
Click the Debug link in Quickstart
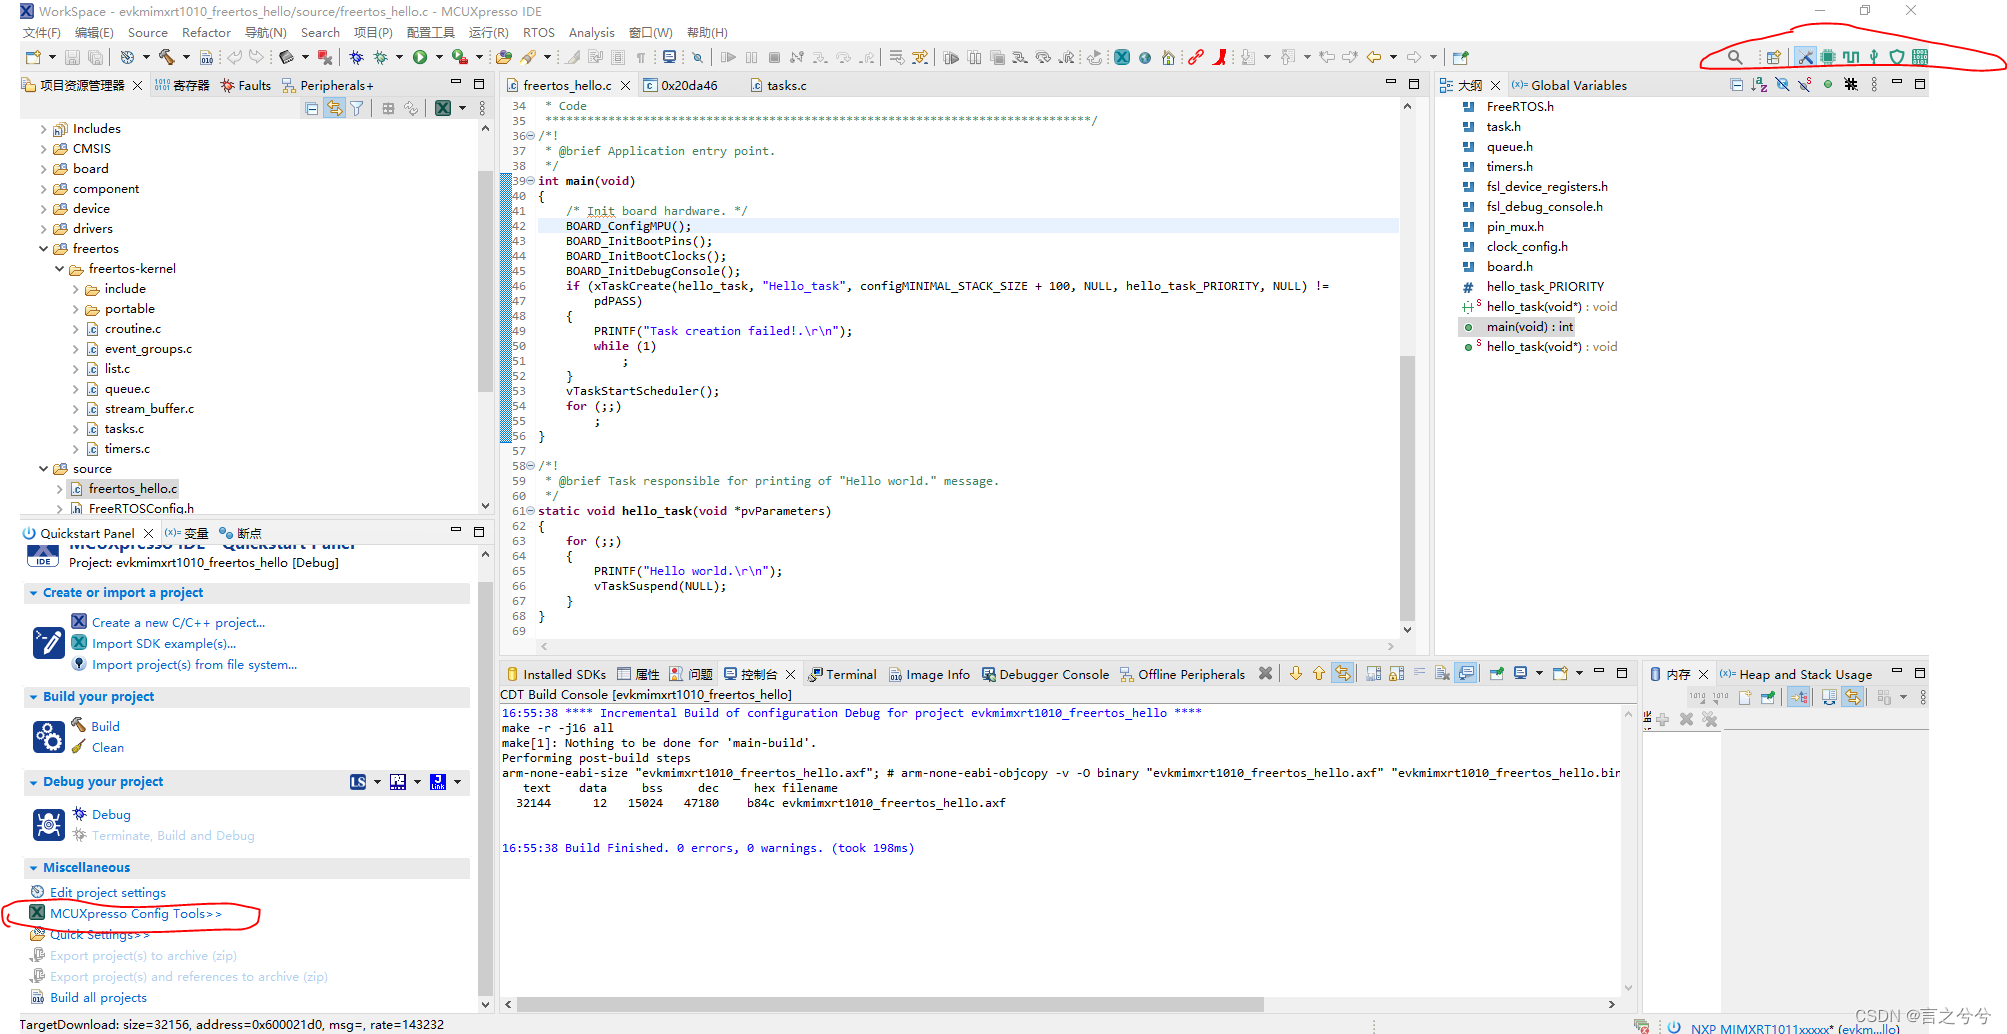[x=111, y=815]
